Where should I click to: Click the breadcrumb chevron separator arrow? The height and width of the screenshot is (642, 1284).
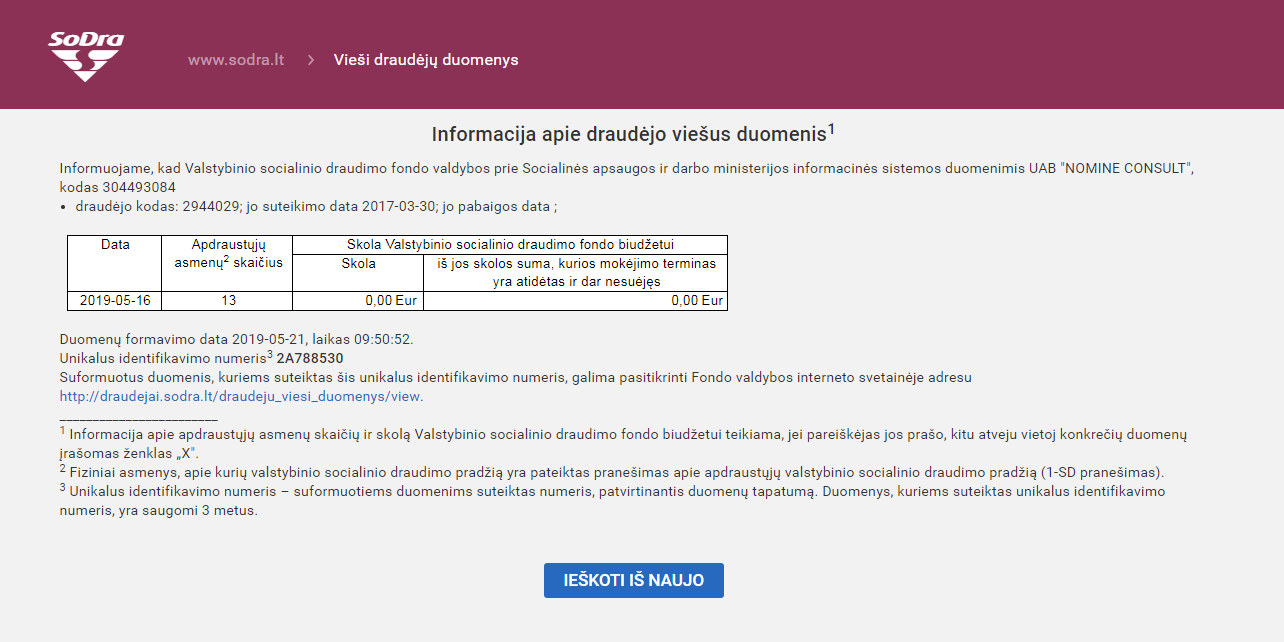coord(310,60)
